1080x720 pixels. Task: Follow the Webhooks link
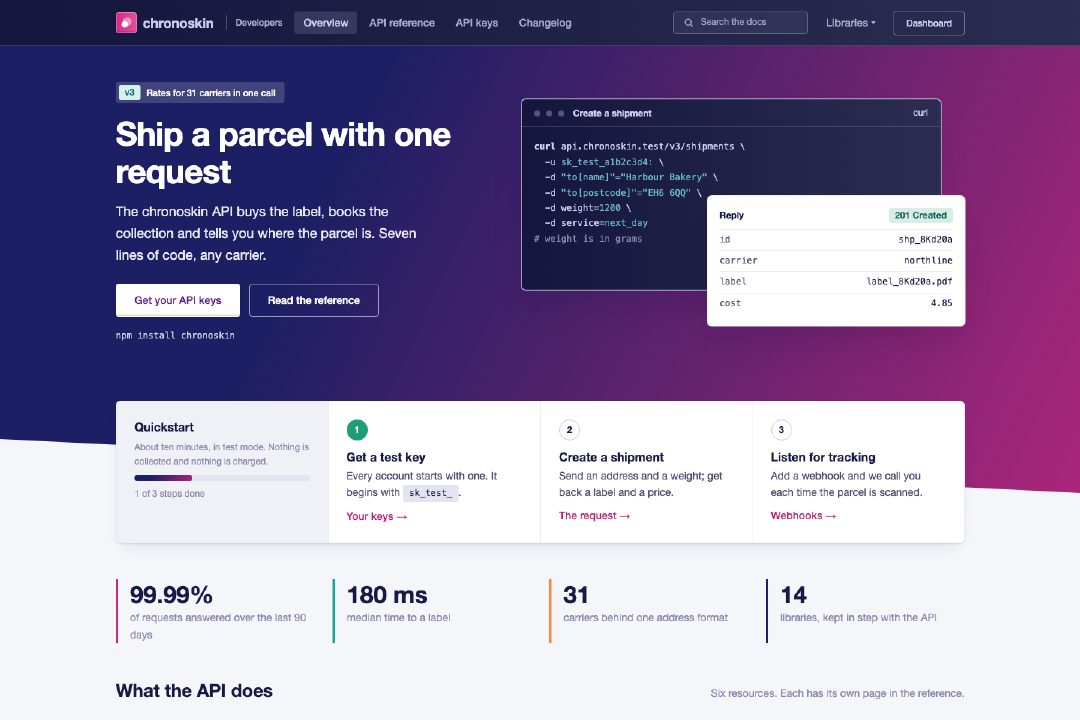803,515
